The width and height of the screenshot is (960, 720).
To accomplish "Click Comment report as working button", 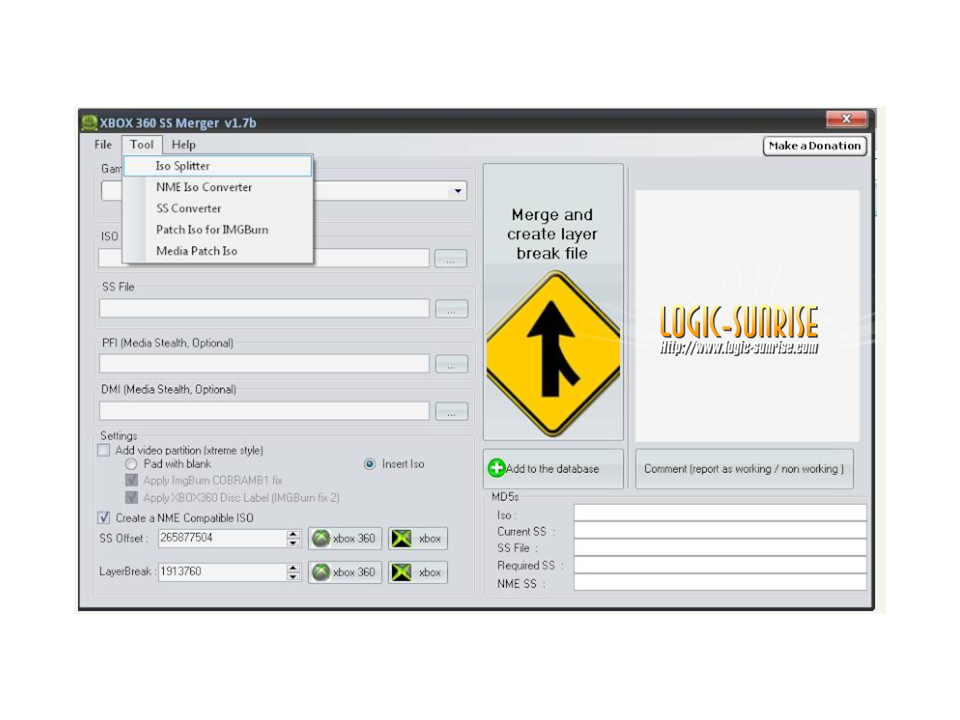I will [x=744, y=469].
